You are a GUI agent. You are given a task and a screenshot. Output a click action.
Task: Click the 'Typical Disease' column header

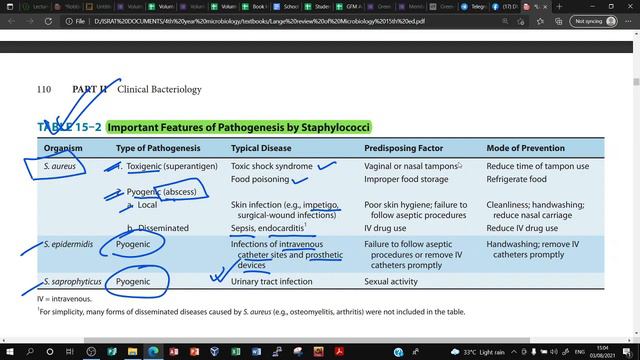(x=261, y=148)
